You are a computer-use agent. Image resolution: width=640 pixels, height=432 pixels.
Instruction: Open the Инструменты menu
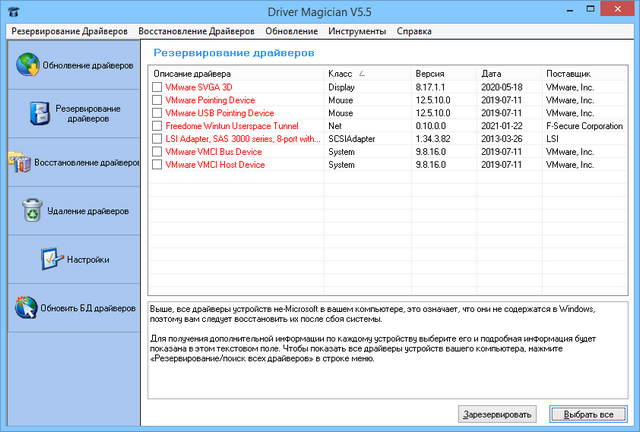click(357, 31)
